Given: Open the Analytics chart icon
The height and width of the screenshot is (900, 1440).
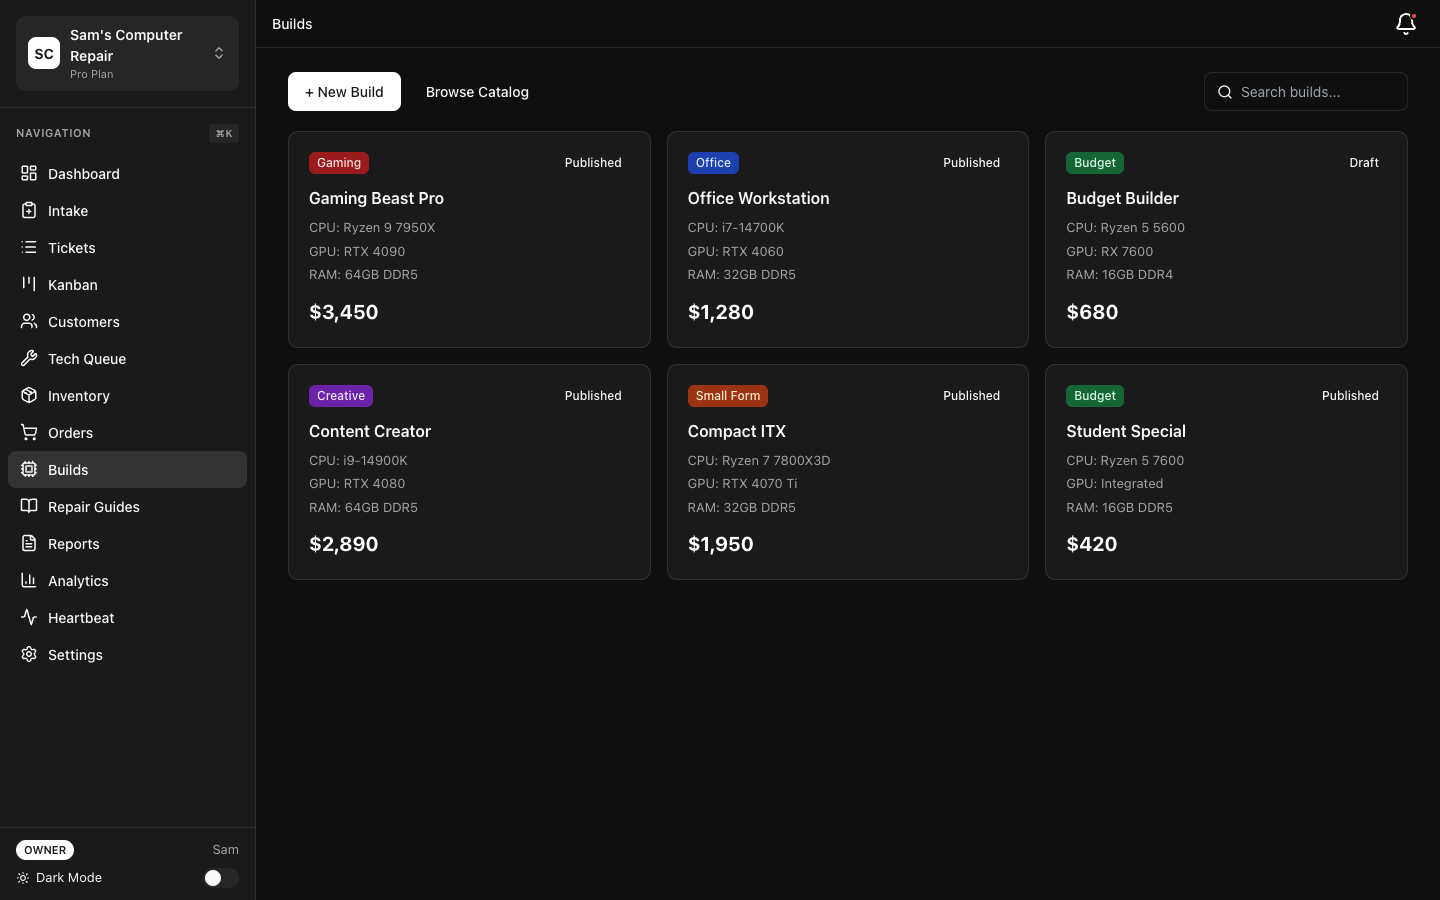Looking at the screenshot, I should coord(29,580).
